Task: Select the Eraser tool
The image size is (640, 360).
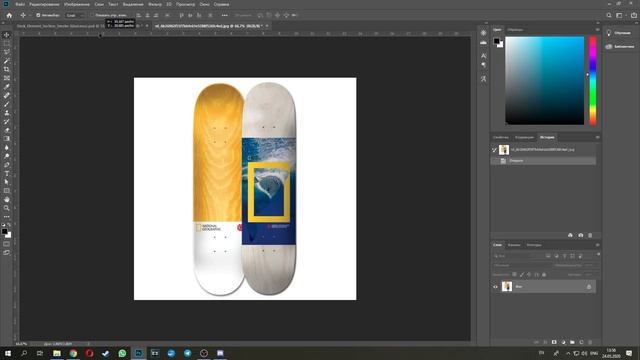Action: [7, 130]
